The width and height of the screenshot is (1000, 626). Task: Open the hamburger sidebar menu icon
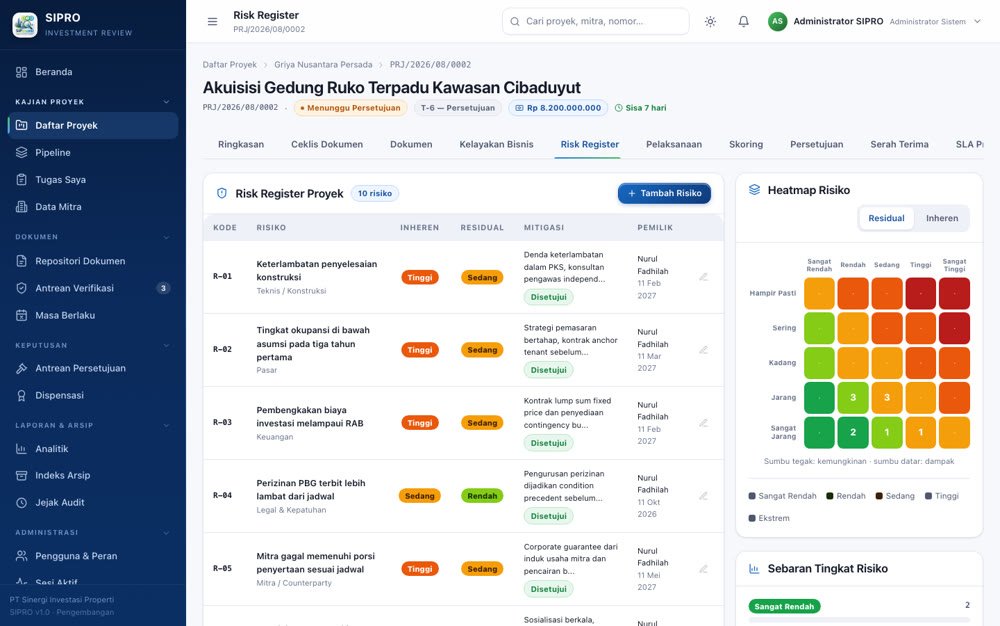pyautogui.click(x=212, y=22)
